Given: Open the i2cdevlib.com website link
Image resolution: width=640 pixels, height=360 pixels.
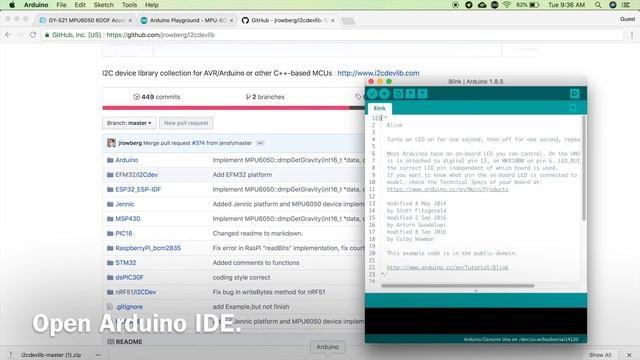Looking at the screenshot, I should click(378, 73).
